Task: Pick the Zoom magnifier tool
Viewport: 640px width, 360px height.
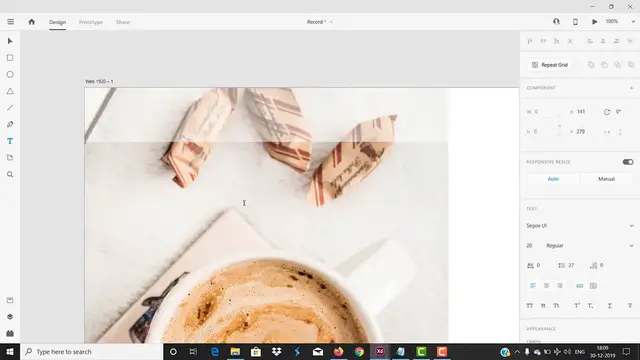Action: pos(10,174)
